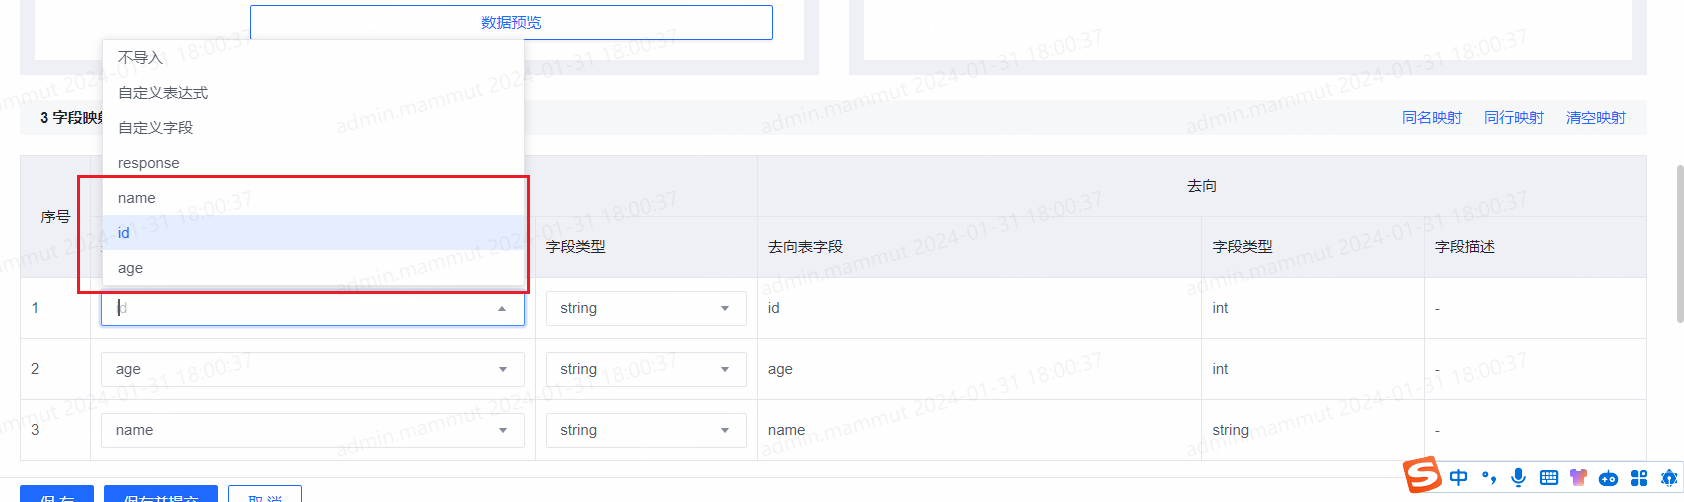Start Sogou voice input microphone
Viewport: 1684px width, 502px height.
pyautogui.click(x=1518, y=477)
